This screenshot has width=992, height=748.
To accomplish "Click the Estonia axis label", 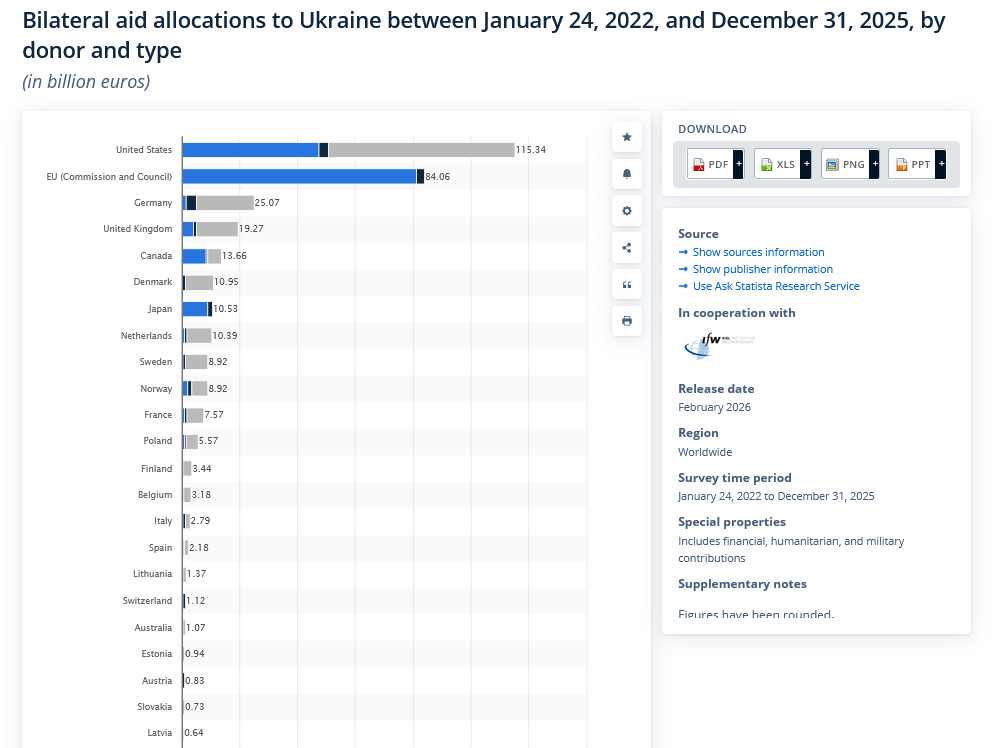I will pyautogui.click(x=157, y=654).
